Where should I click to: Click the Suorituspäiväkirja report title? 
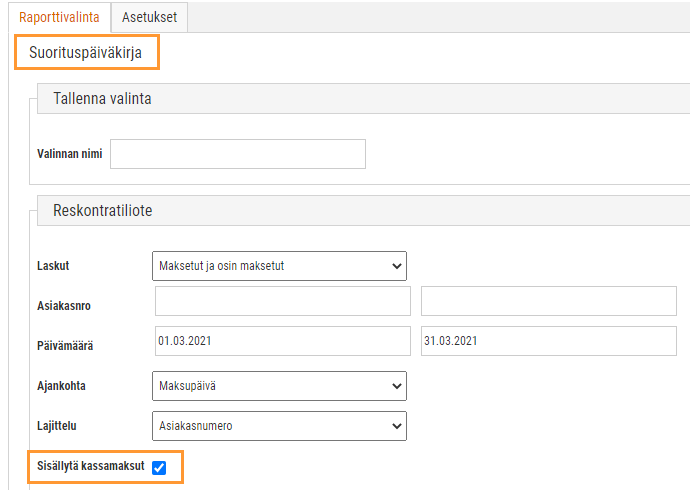click(85, 53)
